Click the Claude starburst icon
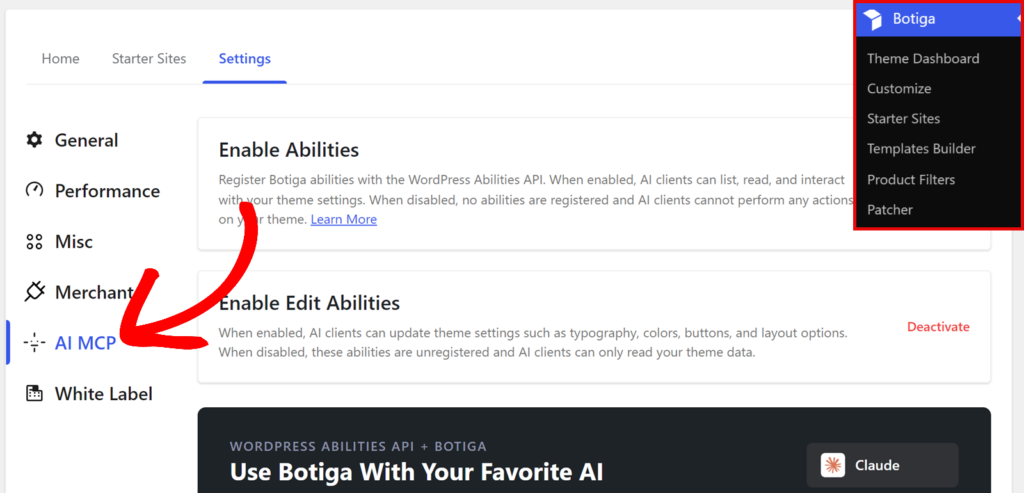The height and width of the screenshot is (493, 1024). [x=833, y=466]
